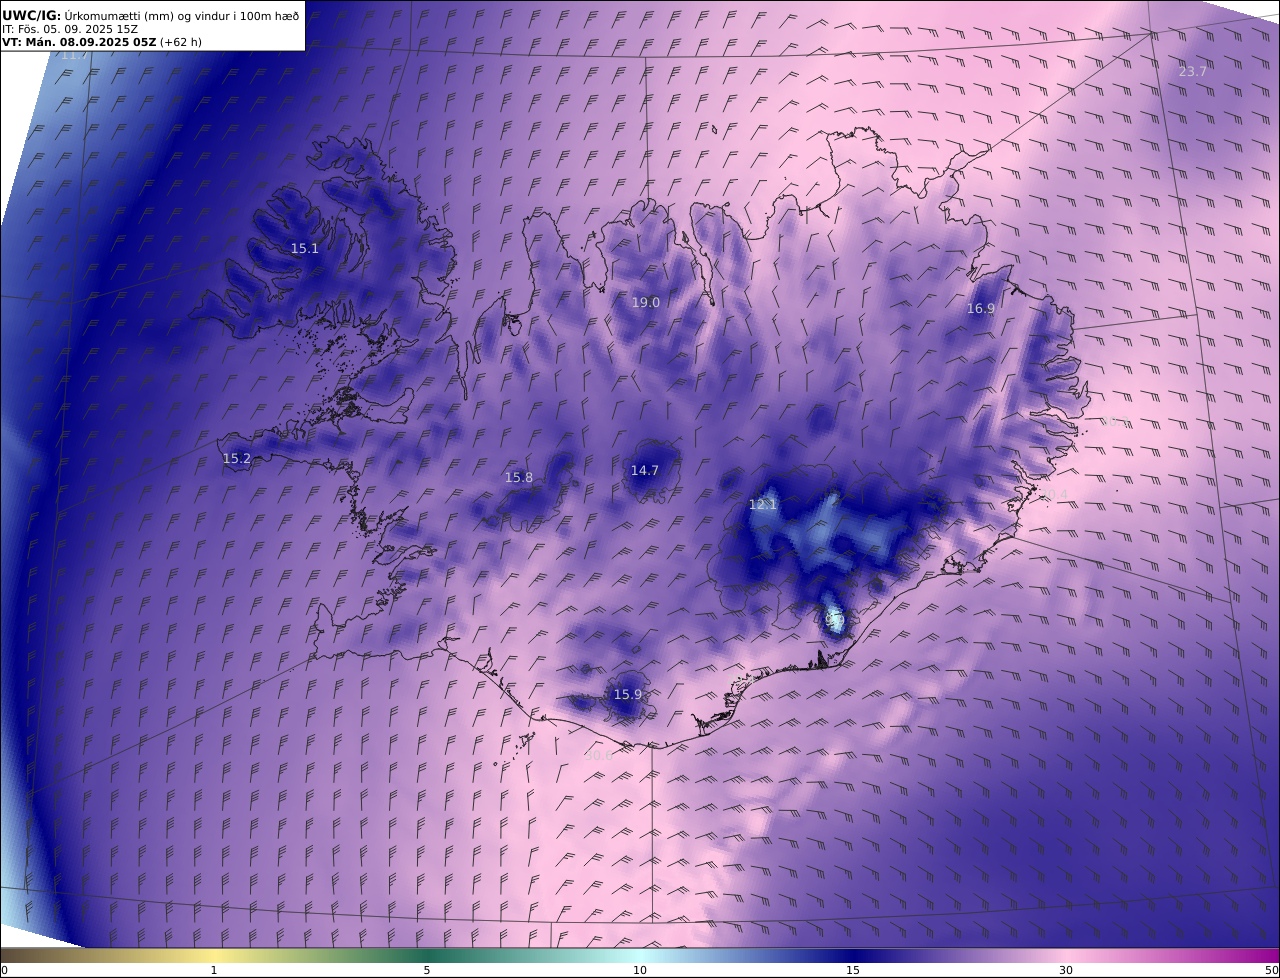Click the 15.1 value over the Westfjords
Viewport: 1280px width, 978px height.
pyautogui.click(x=305, y=248)
